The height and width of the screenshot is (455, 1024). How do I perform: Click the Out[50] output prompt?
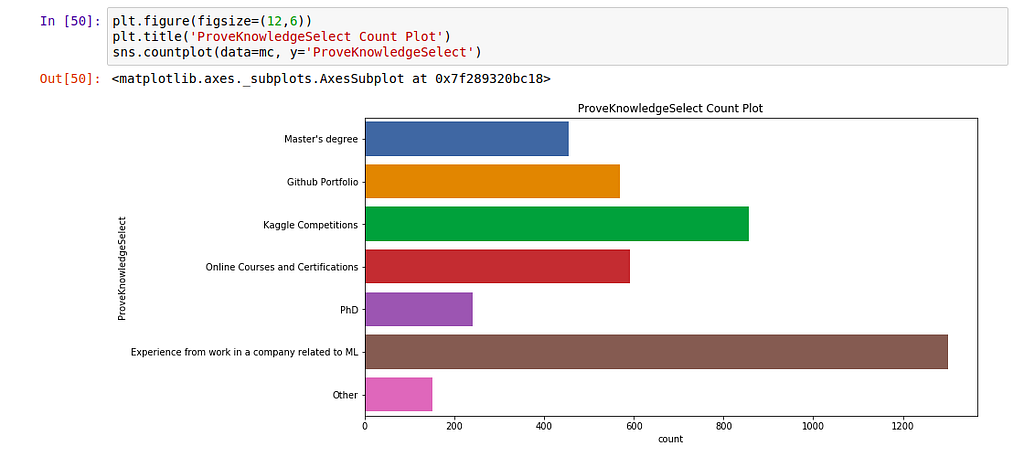point(69,80)
